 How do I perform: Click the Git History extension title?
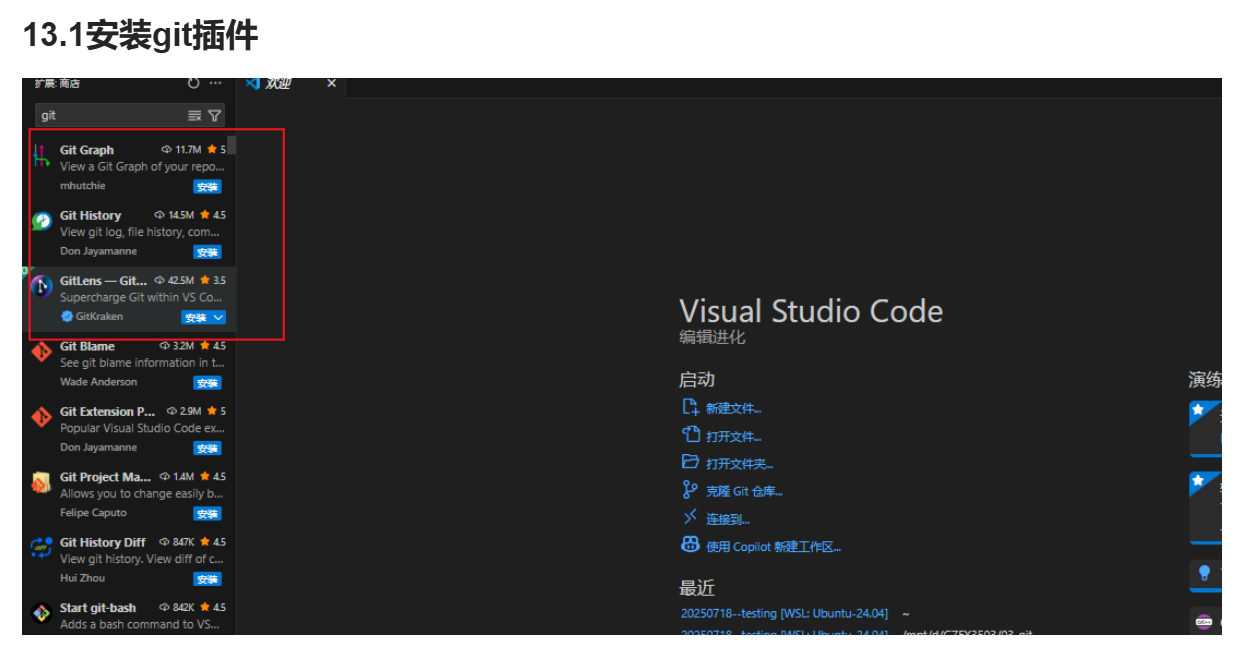[x=90, y=215]
